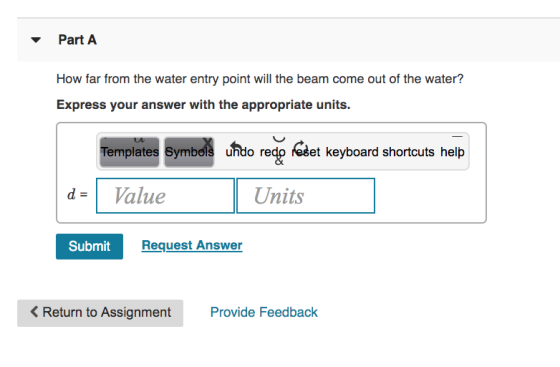
Task: Click the 'Express your answer' instruction text
Action: (x=204, y=105)
